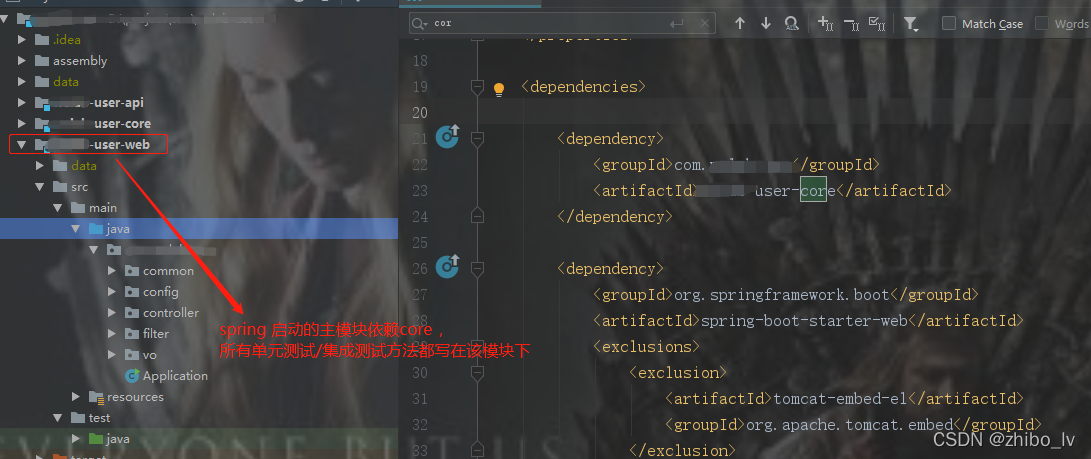This screenshot has width=1091, height=459.
Task: Click the yellow lightbulb intention icon
Action: pos(499,89)
